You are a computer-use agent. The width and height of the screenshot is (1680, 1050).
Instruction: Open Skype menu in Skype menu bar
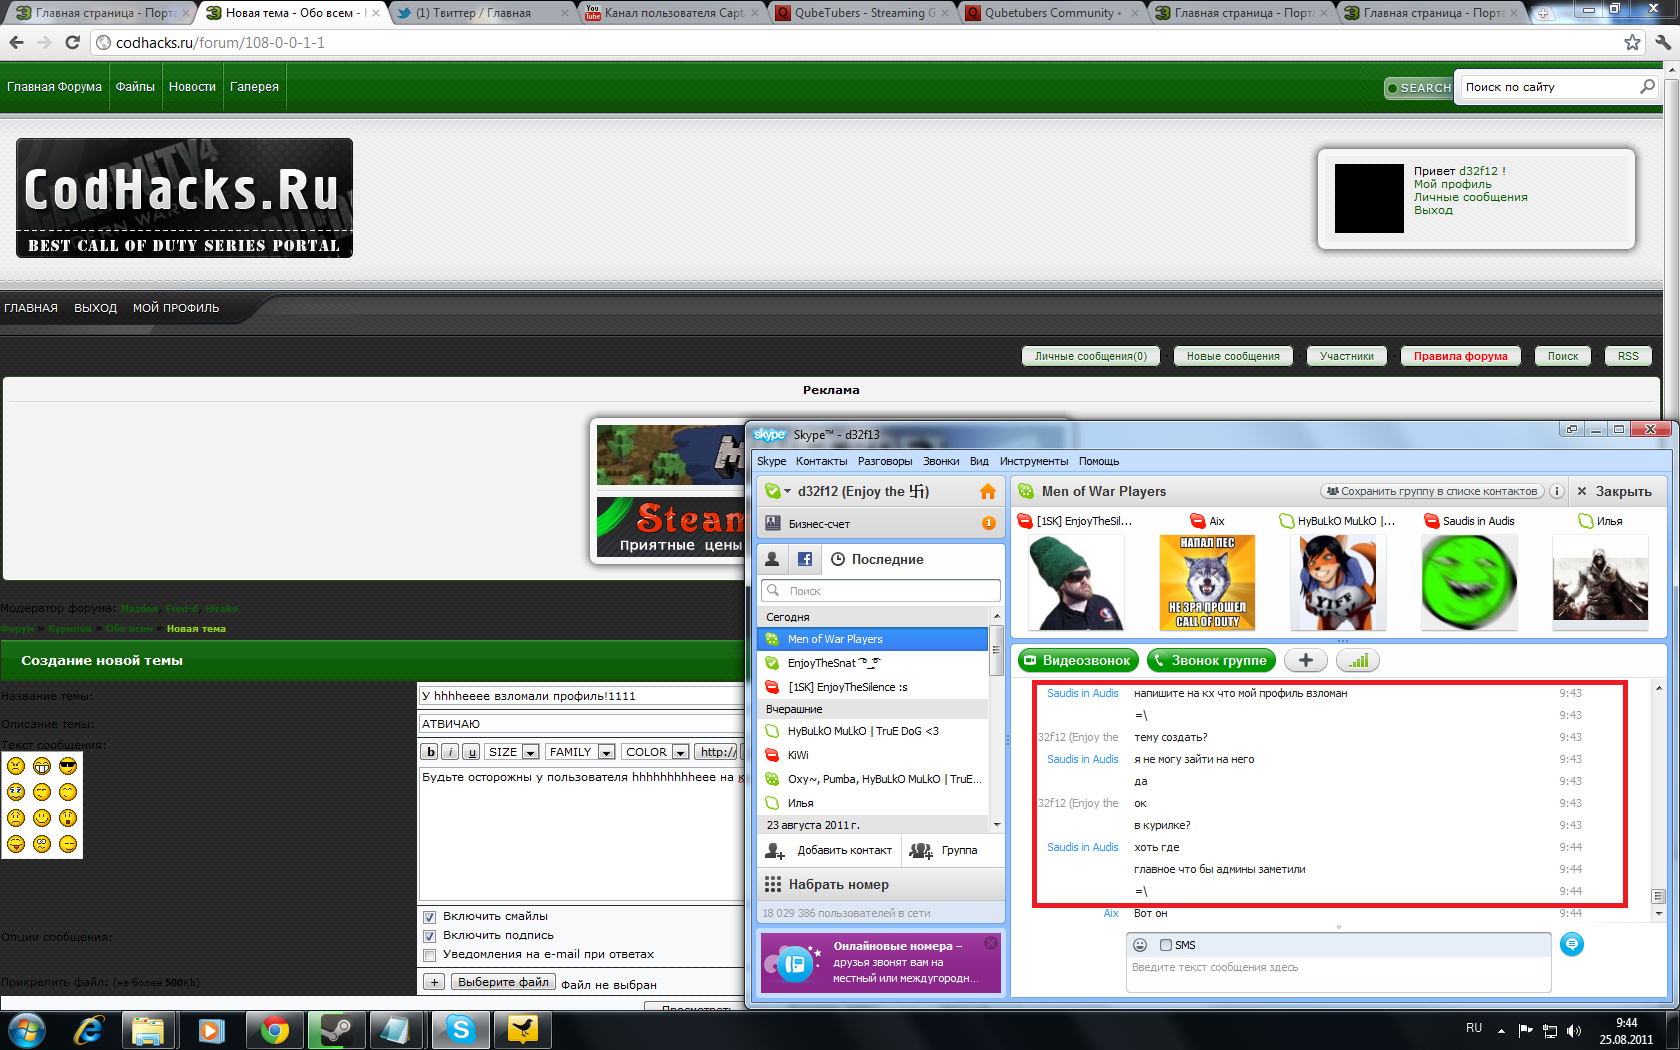tap(771, 461)
